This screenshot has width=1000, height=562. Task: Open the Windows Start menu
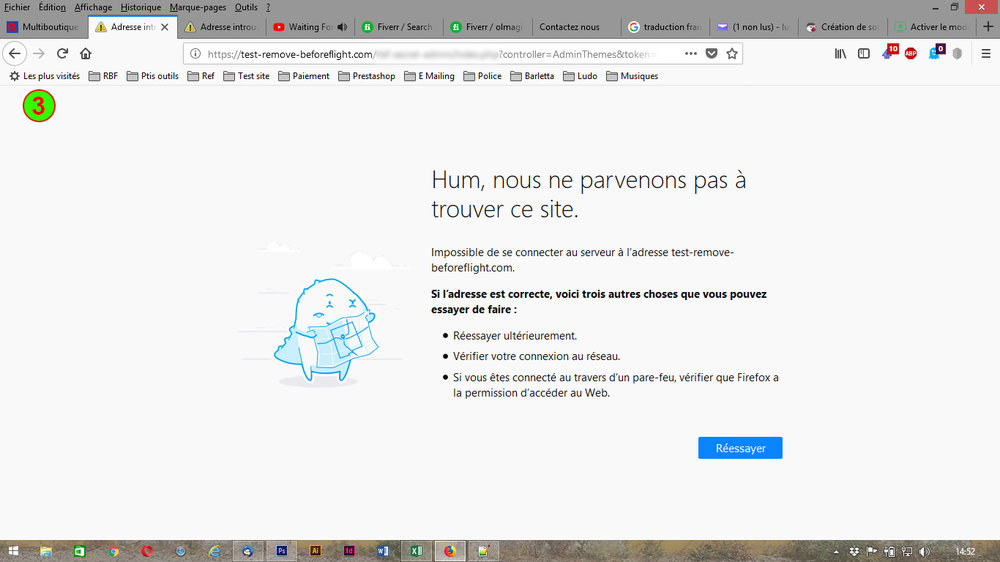13,551
